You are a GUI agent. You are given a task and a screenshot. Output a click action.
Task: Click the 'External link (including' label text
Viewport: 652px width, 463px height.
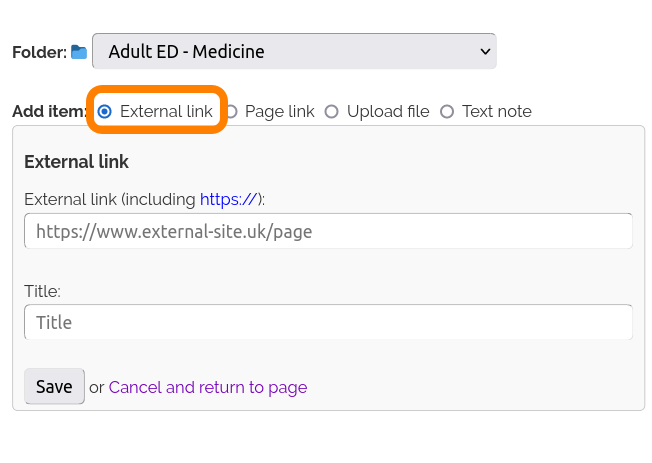point(110,199)
